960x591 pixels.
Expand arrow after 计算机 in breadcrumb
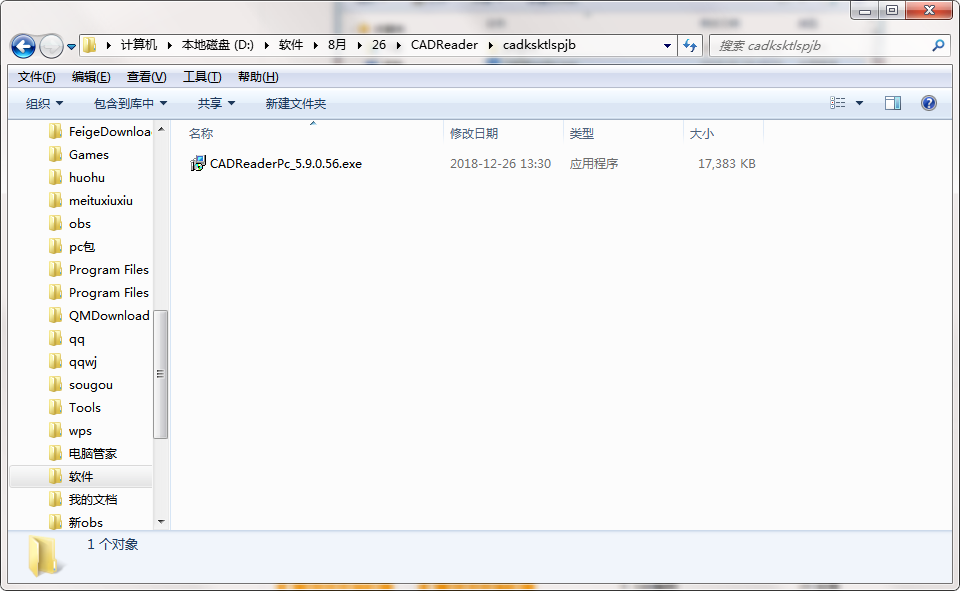click(170, 45)
